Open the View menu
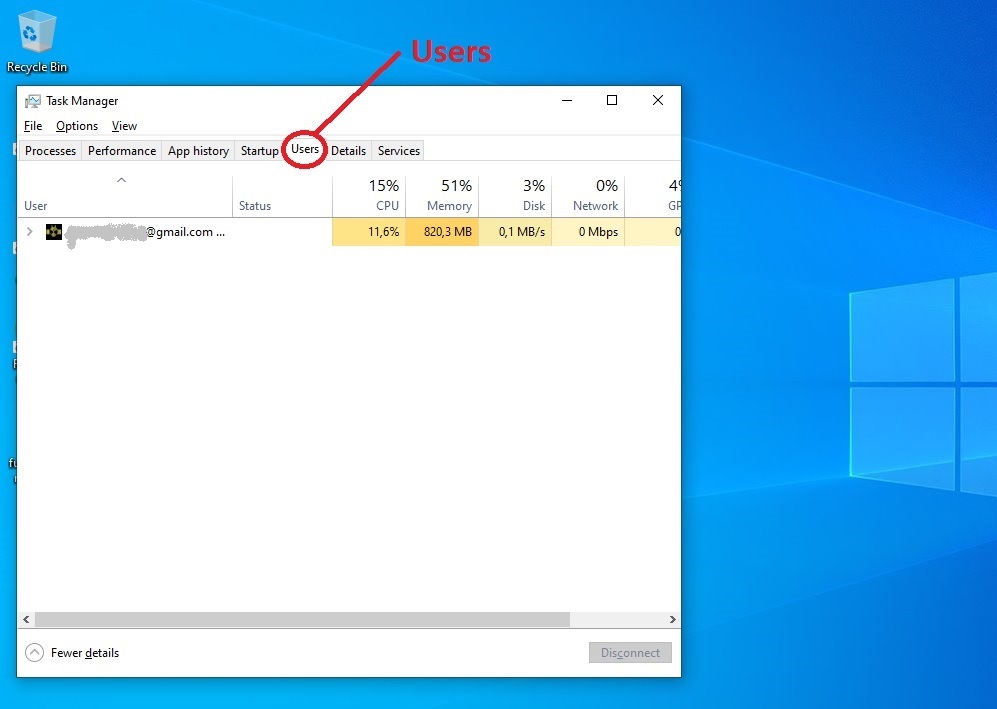The image size is (997, 709). coord(124,126)
